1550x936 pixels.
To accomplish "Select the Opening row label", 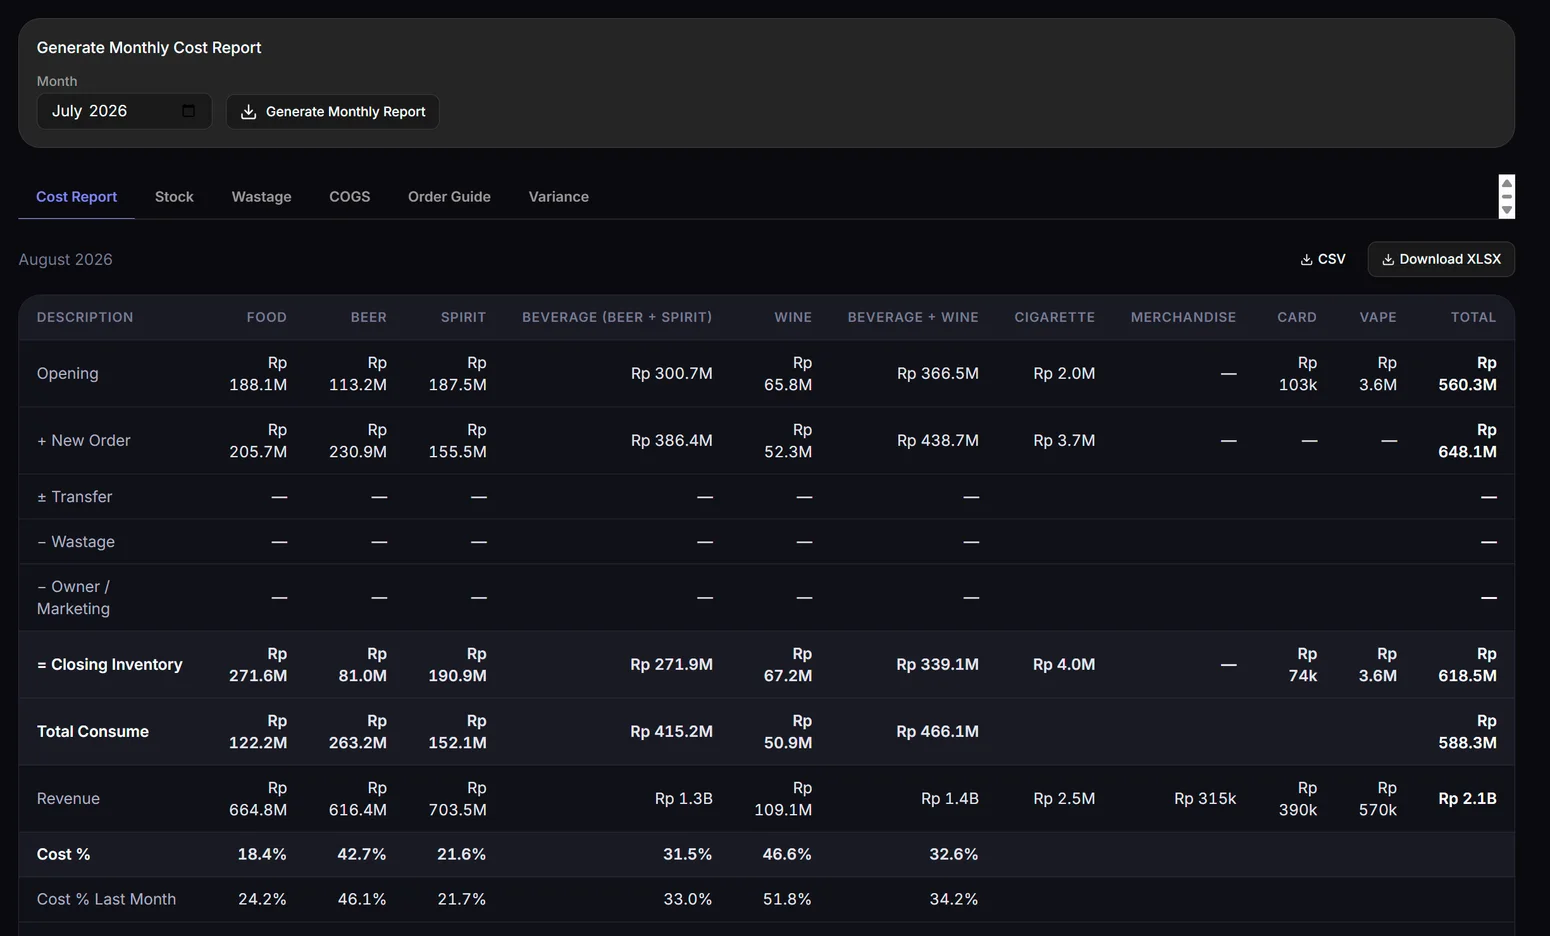I will [68, 373].
